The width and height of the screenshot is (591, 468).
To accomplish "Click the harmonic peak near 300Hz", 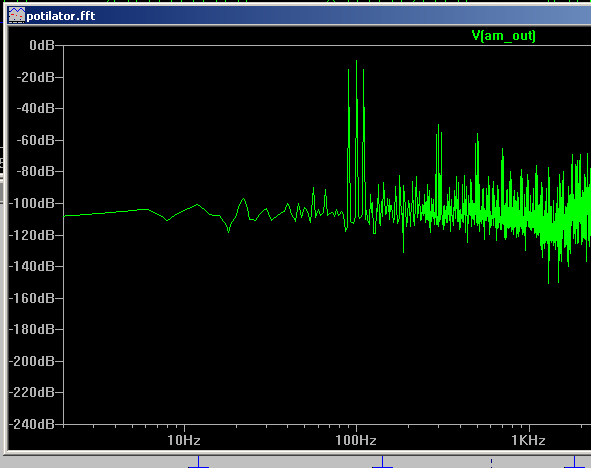I will [x=438, y=126].
